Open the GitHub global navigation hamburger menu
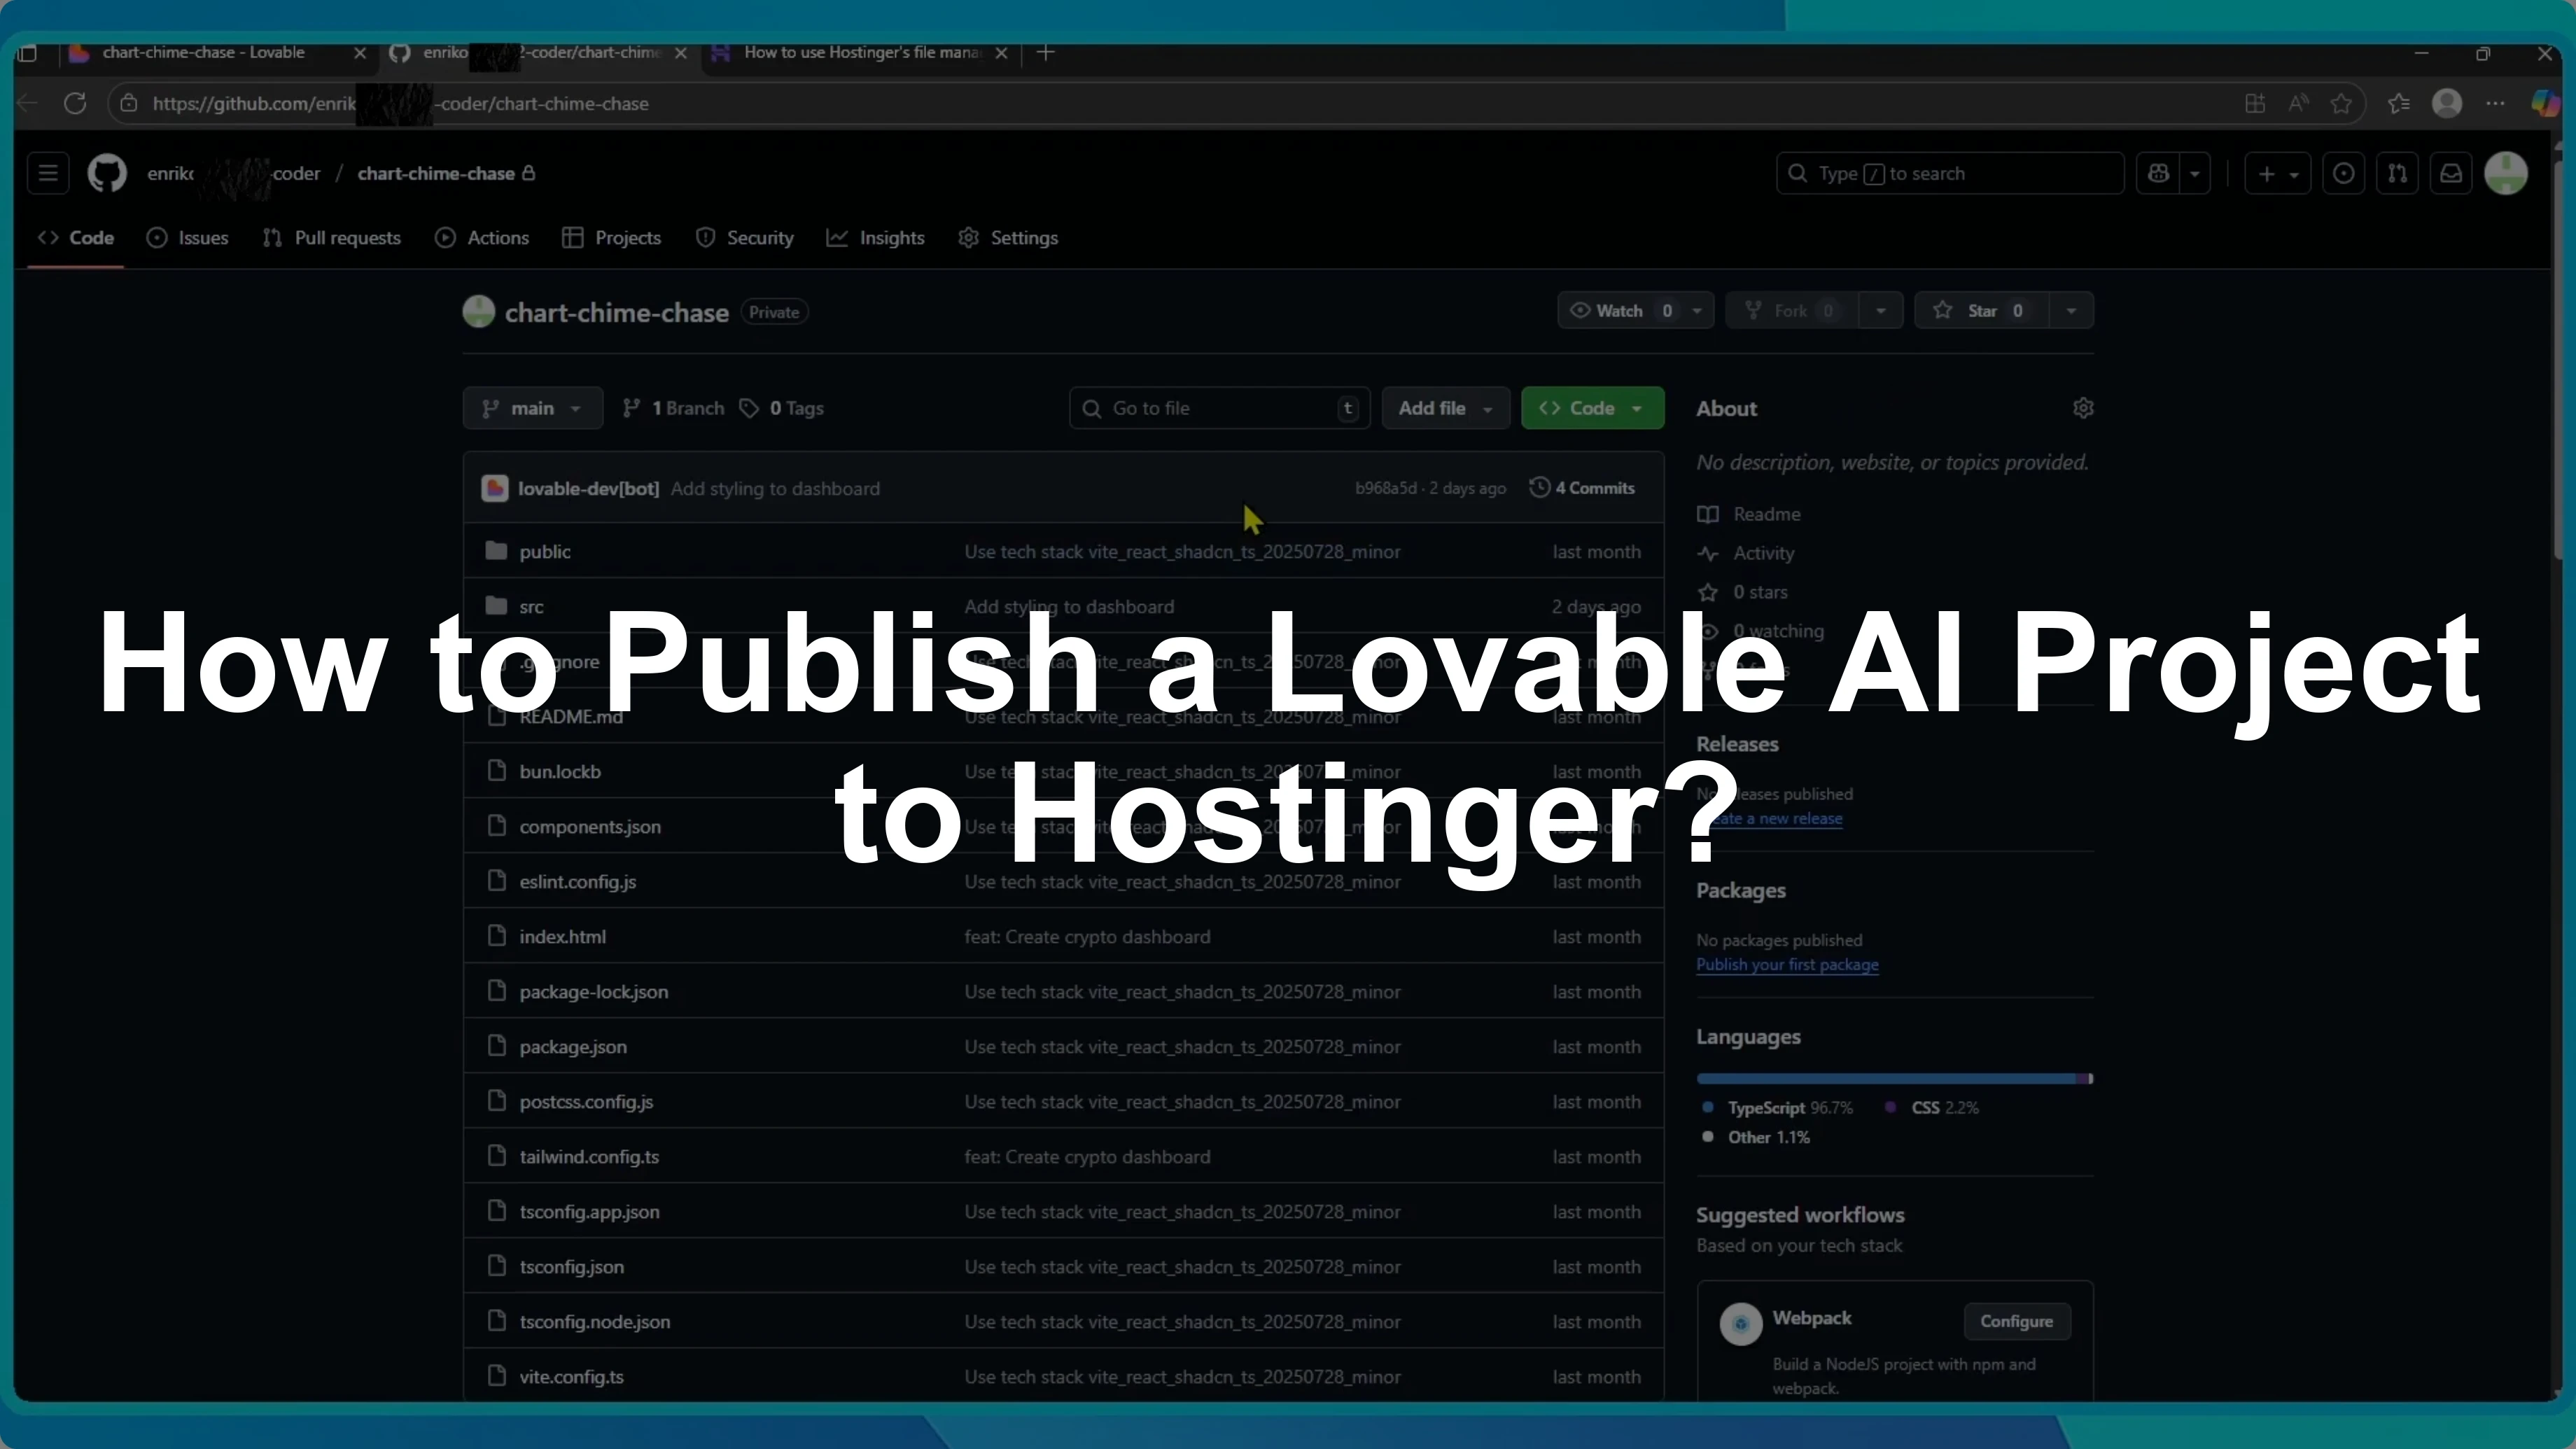 48,173
